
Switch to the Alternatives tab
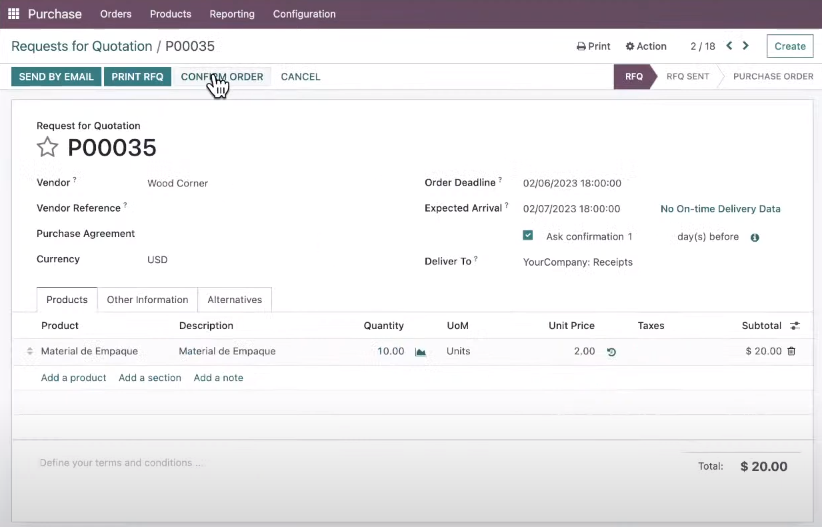[234, 299]
